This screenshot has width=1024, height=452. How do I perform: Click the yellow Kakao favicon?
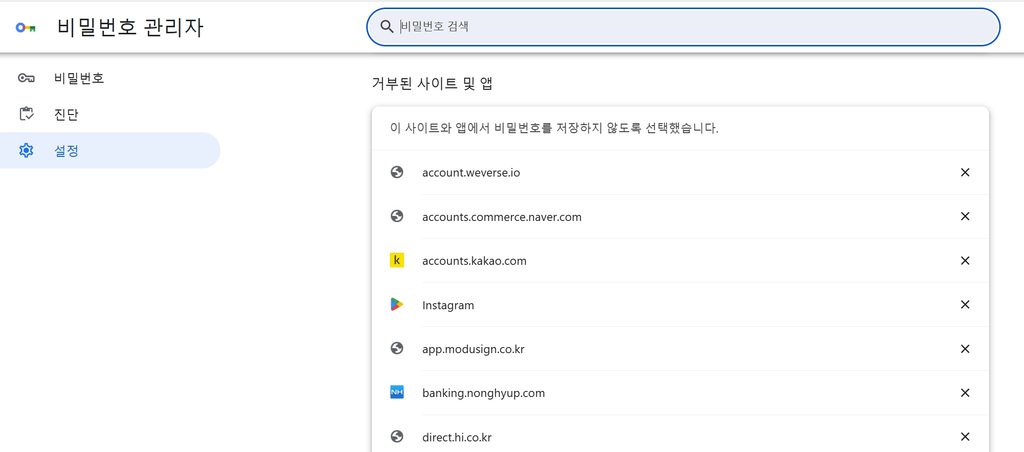[x=396, y=261]
